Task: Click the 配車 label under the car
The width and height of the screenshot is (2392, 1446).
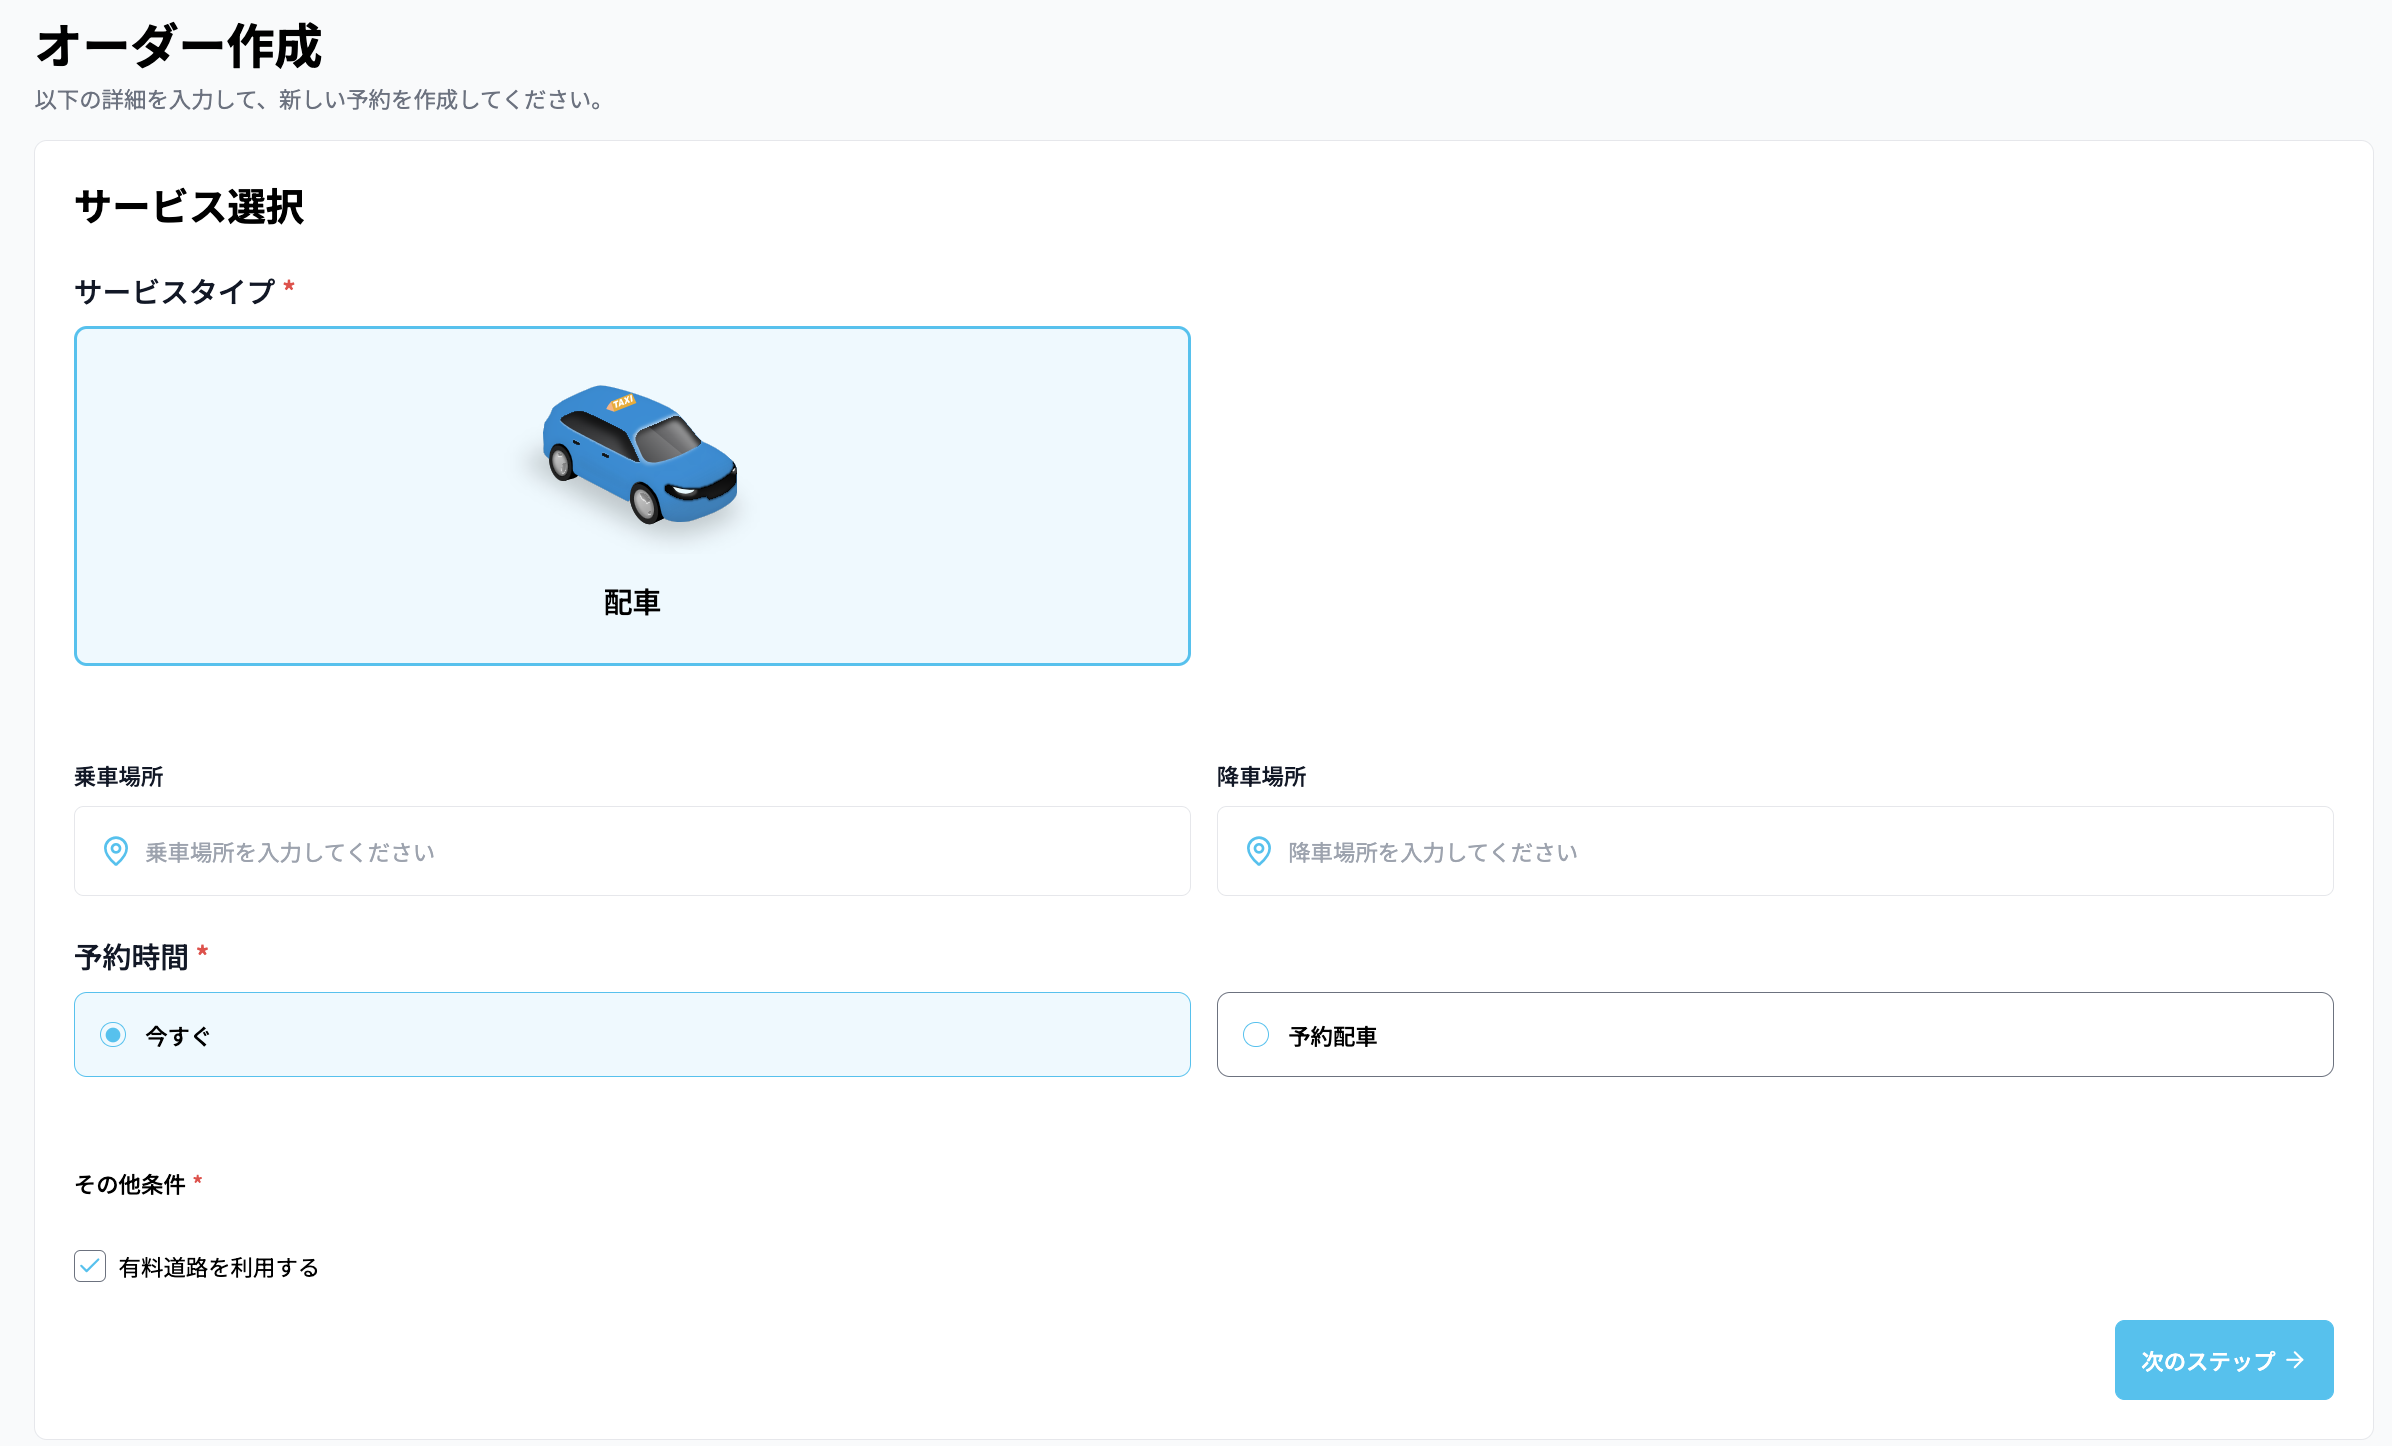Action: tap(632, 602)
